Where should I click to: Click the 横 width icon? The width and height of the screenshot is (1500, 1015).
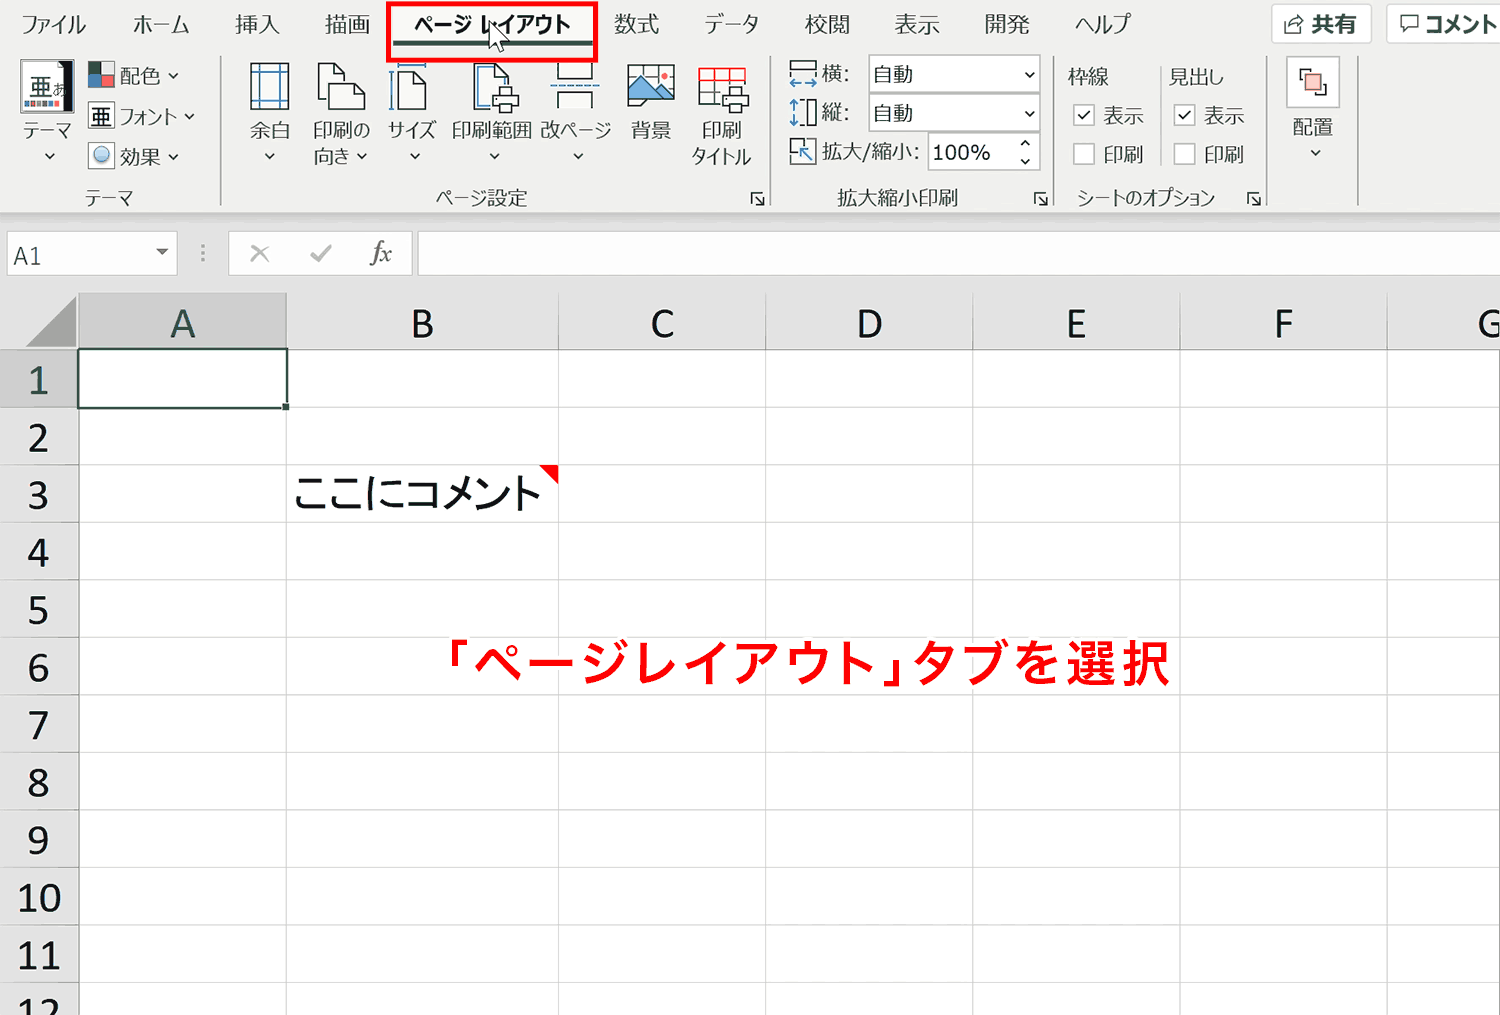pyautogui.click(x=803, y=73)
